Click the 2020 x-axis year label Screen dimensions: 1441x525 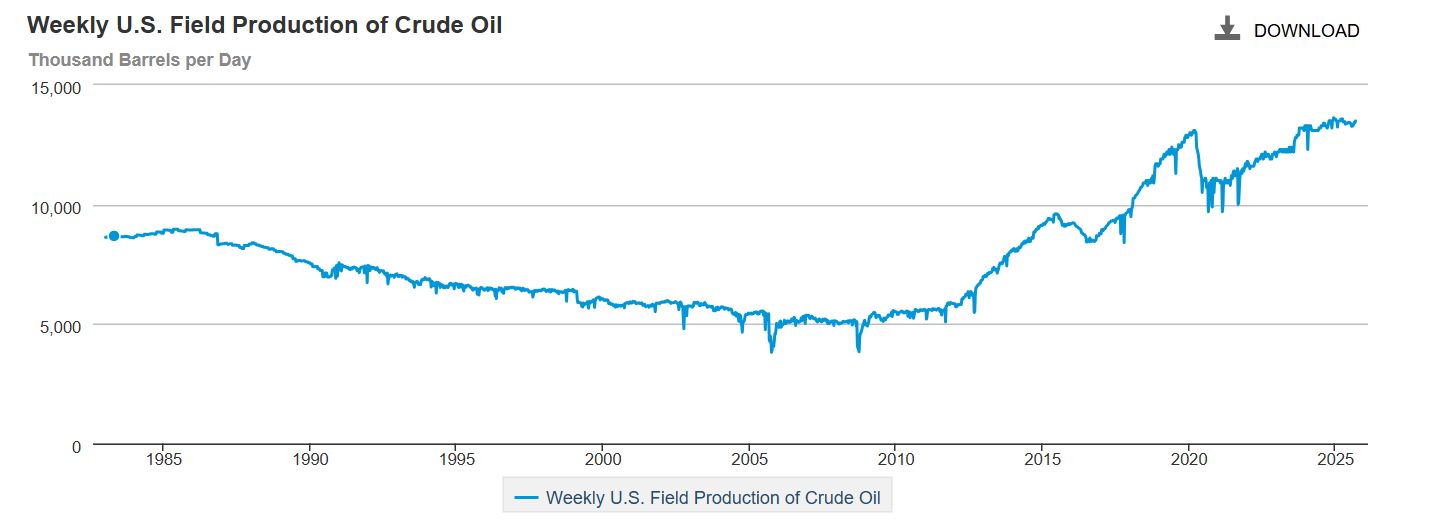coord(1188,461)
